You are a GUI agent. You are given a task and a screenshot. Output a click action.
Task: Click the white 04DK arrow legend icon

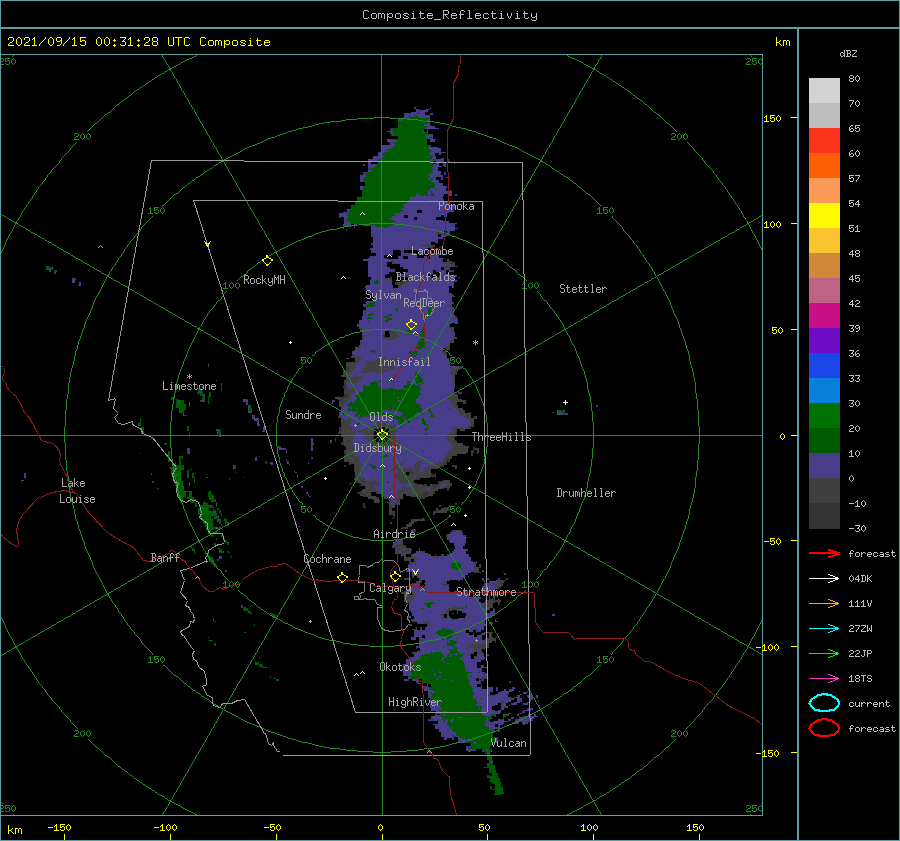pyautogui.click(x=824, y=578)
